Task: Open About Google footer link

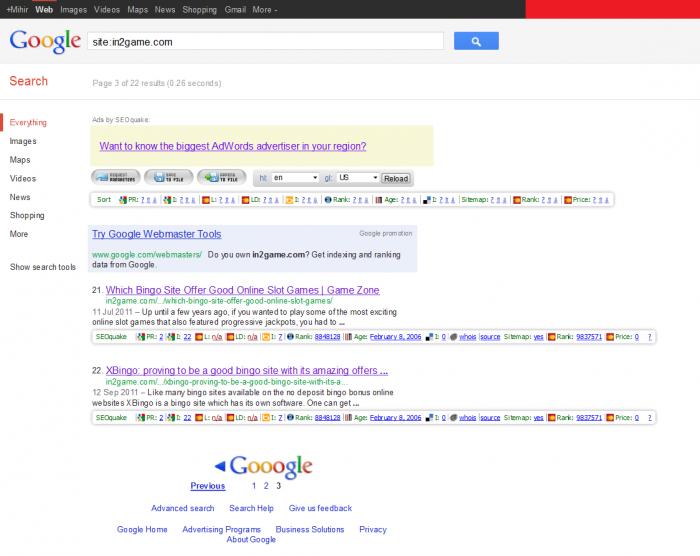Action: click(x=251, y=539)
